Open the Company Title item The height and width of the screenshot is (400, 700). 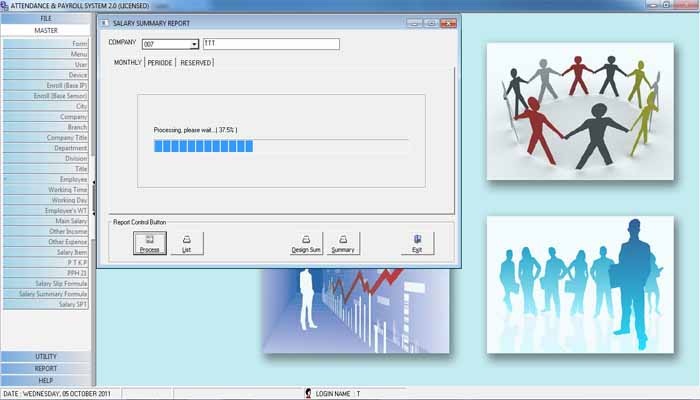pyautogui.click(x=46, y=138)
